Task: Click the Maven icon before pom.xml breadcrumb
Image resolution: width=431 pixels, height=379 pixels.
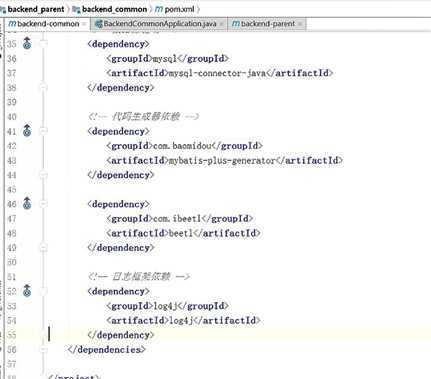Action: point(159,9)
